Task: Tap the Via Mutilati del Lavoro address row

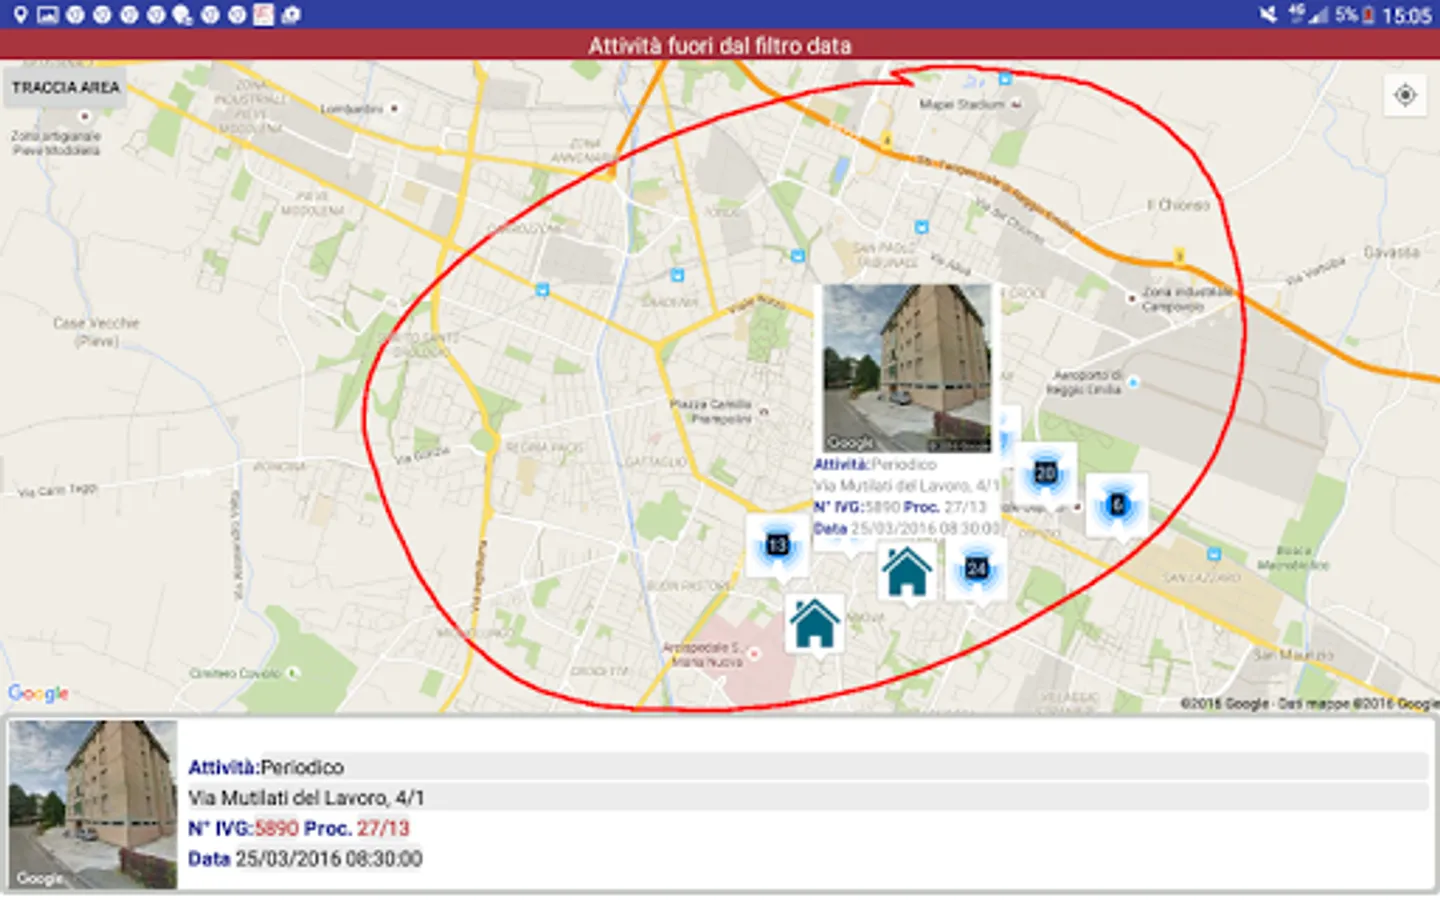Action: point(806,798)
